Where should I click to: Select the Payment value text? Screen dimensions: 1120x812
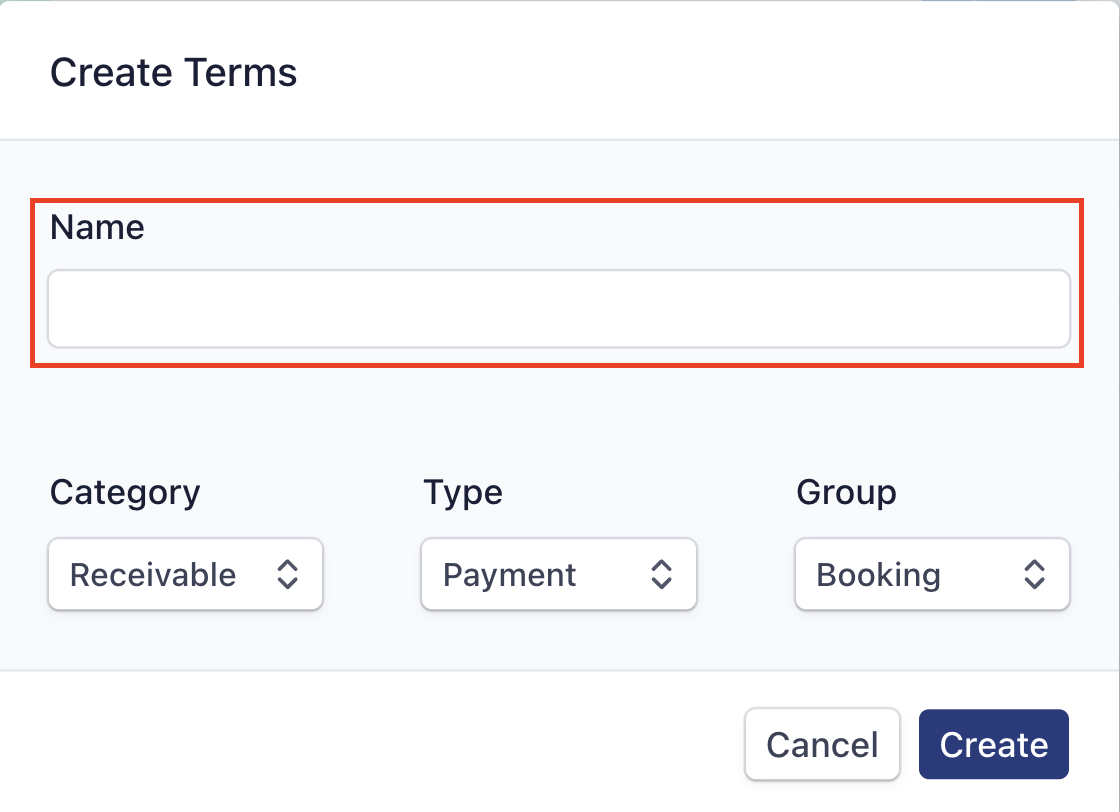pos(510,575)
